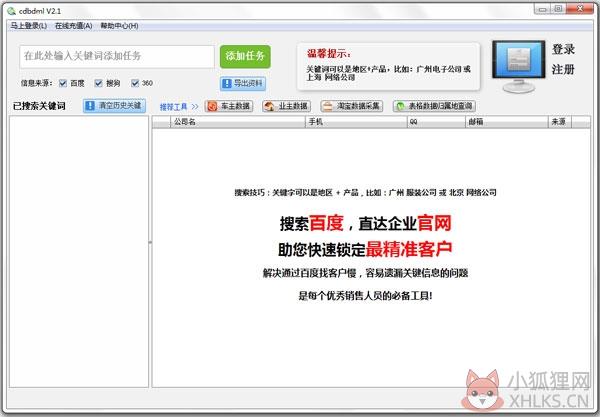Maximize the cdbdml window

[x=558, y=9]
